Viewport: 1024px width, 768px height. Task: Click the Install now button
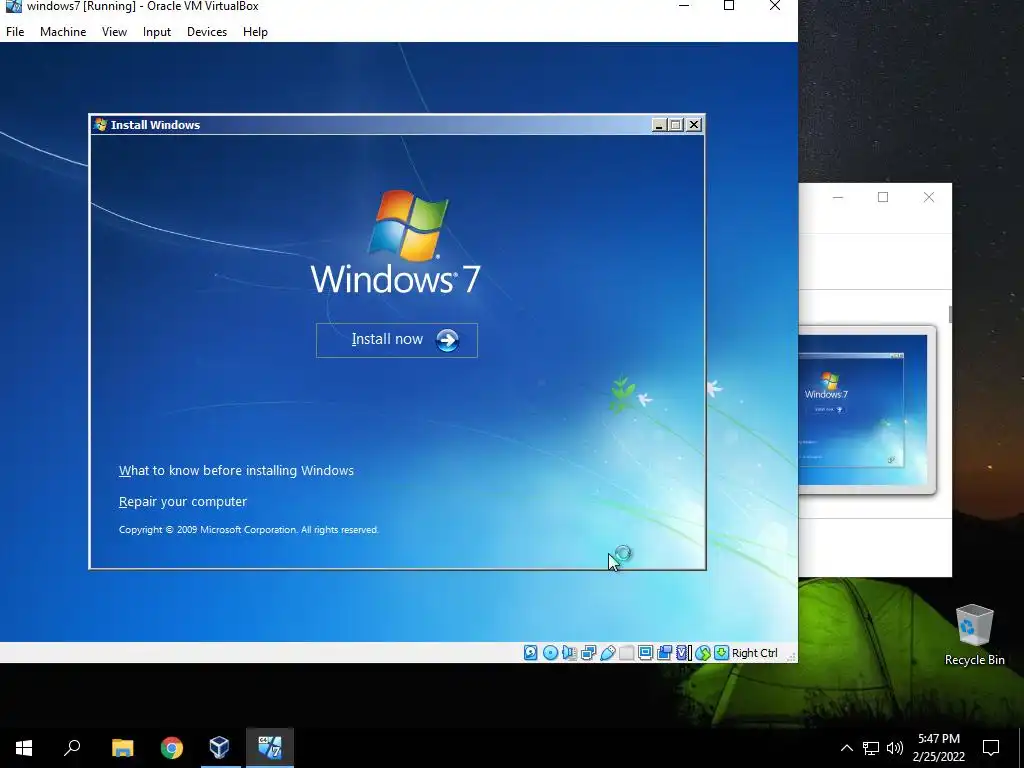pyautogui.click(x=397, y=340)
